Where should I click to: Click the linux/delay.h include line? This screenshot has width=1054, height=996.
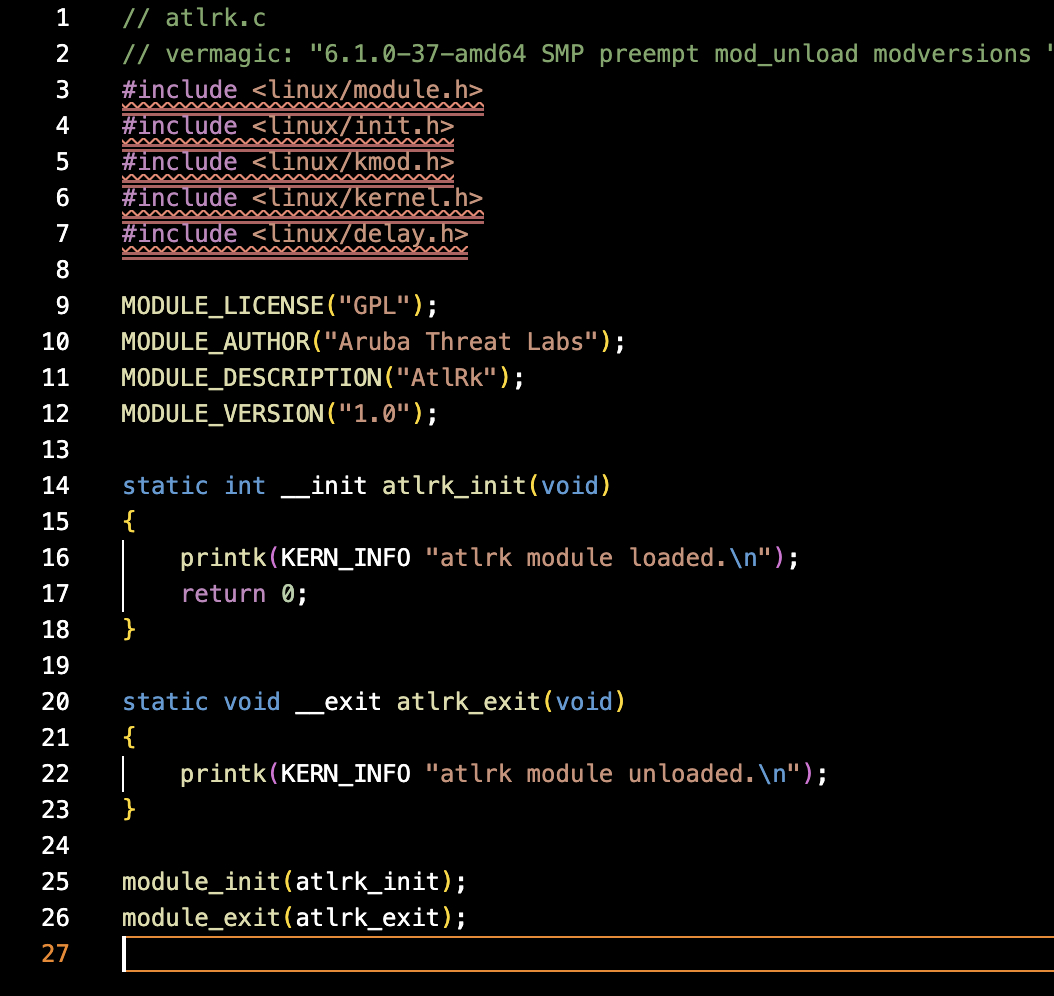coord(295,234)
